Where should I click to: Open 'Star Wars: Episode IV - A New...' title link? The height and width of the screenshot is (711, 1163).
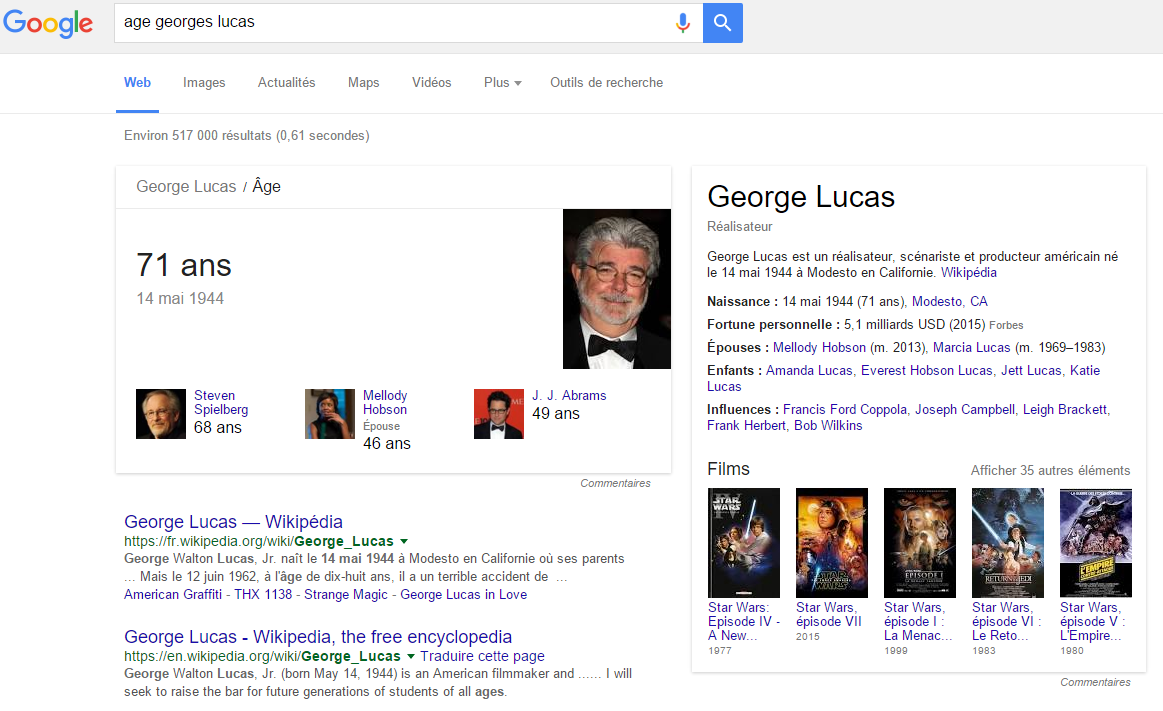point(744,621)
